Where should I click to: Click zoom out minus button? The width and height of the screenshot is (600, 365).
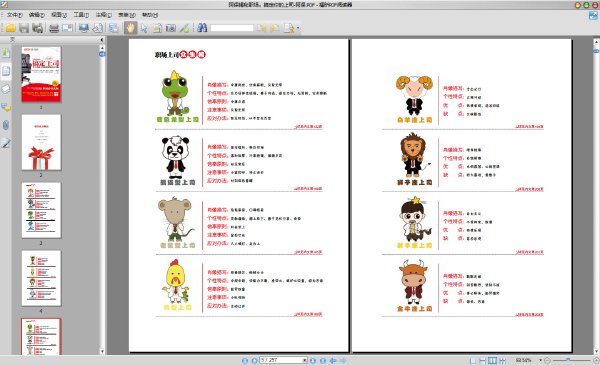coord(547,360)
